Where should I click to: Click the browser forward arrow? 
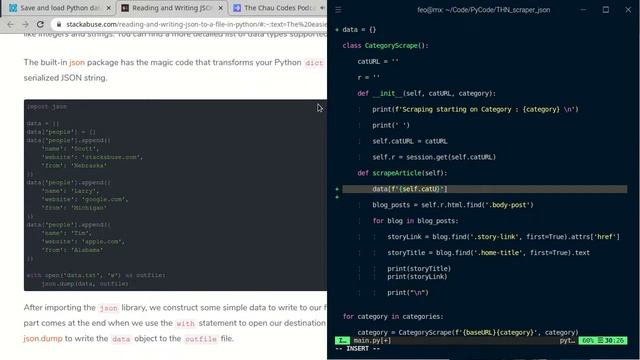(25, 24)
